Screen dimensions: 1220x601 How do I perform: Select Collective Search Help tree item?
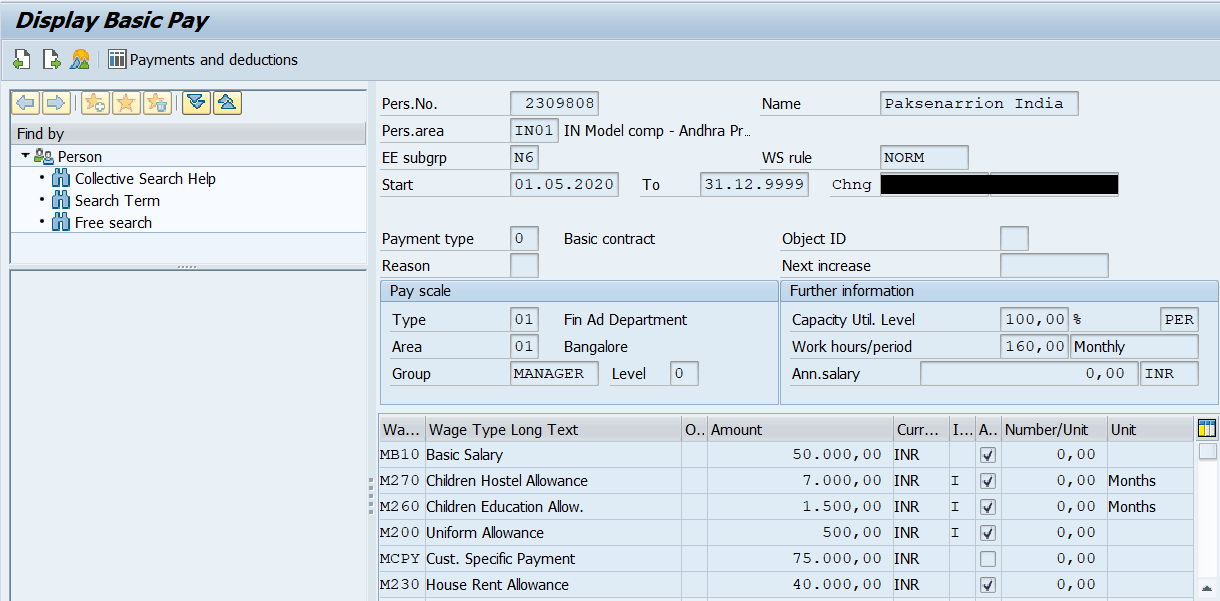145,179
